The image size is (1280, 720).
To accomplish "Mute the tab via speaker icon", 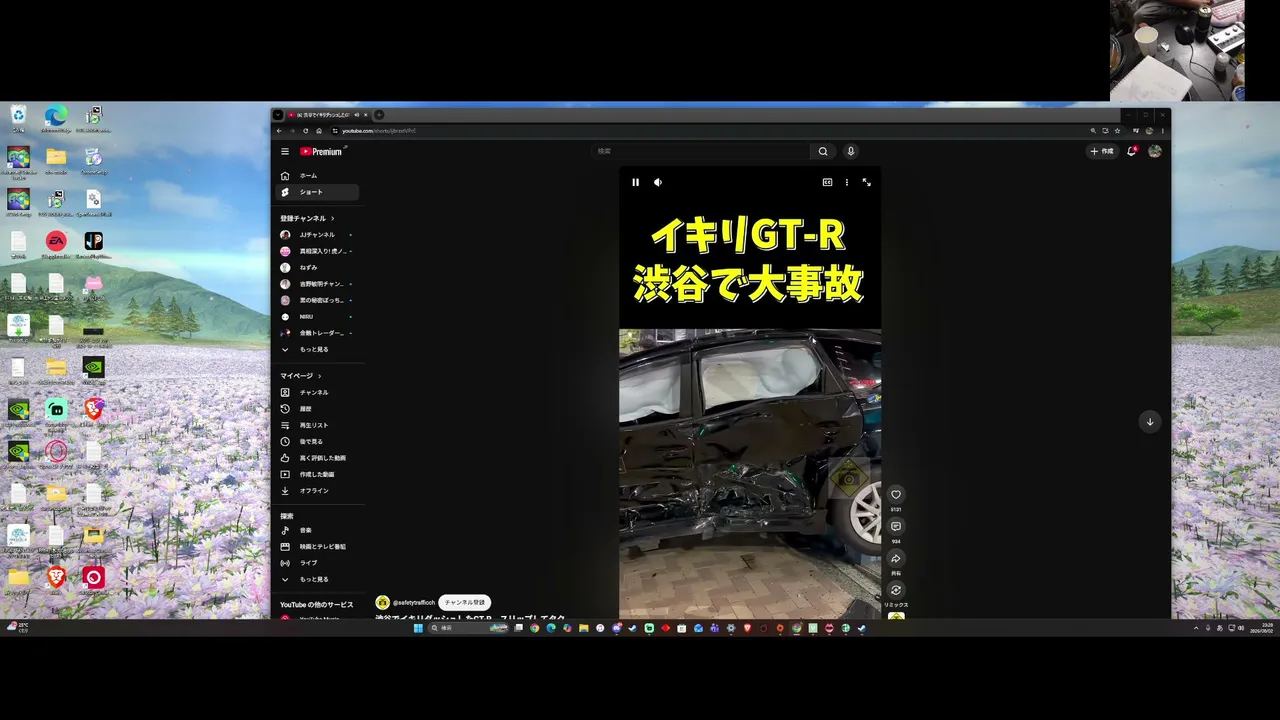I will click(x=356, y=115).
